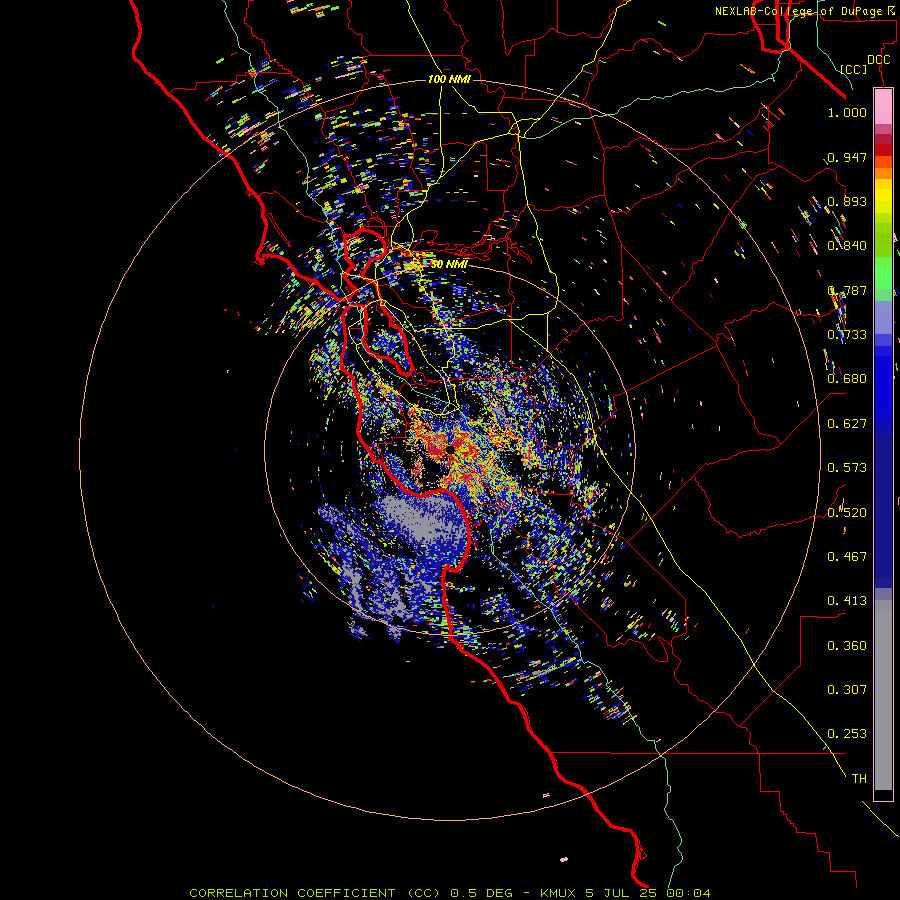Select the 0.627 scale value
Screen dimensions: 900x900
coord(847,424)
